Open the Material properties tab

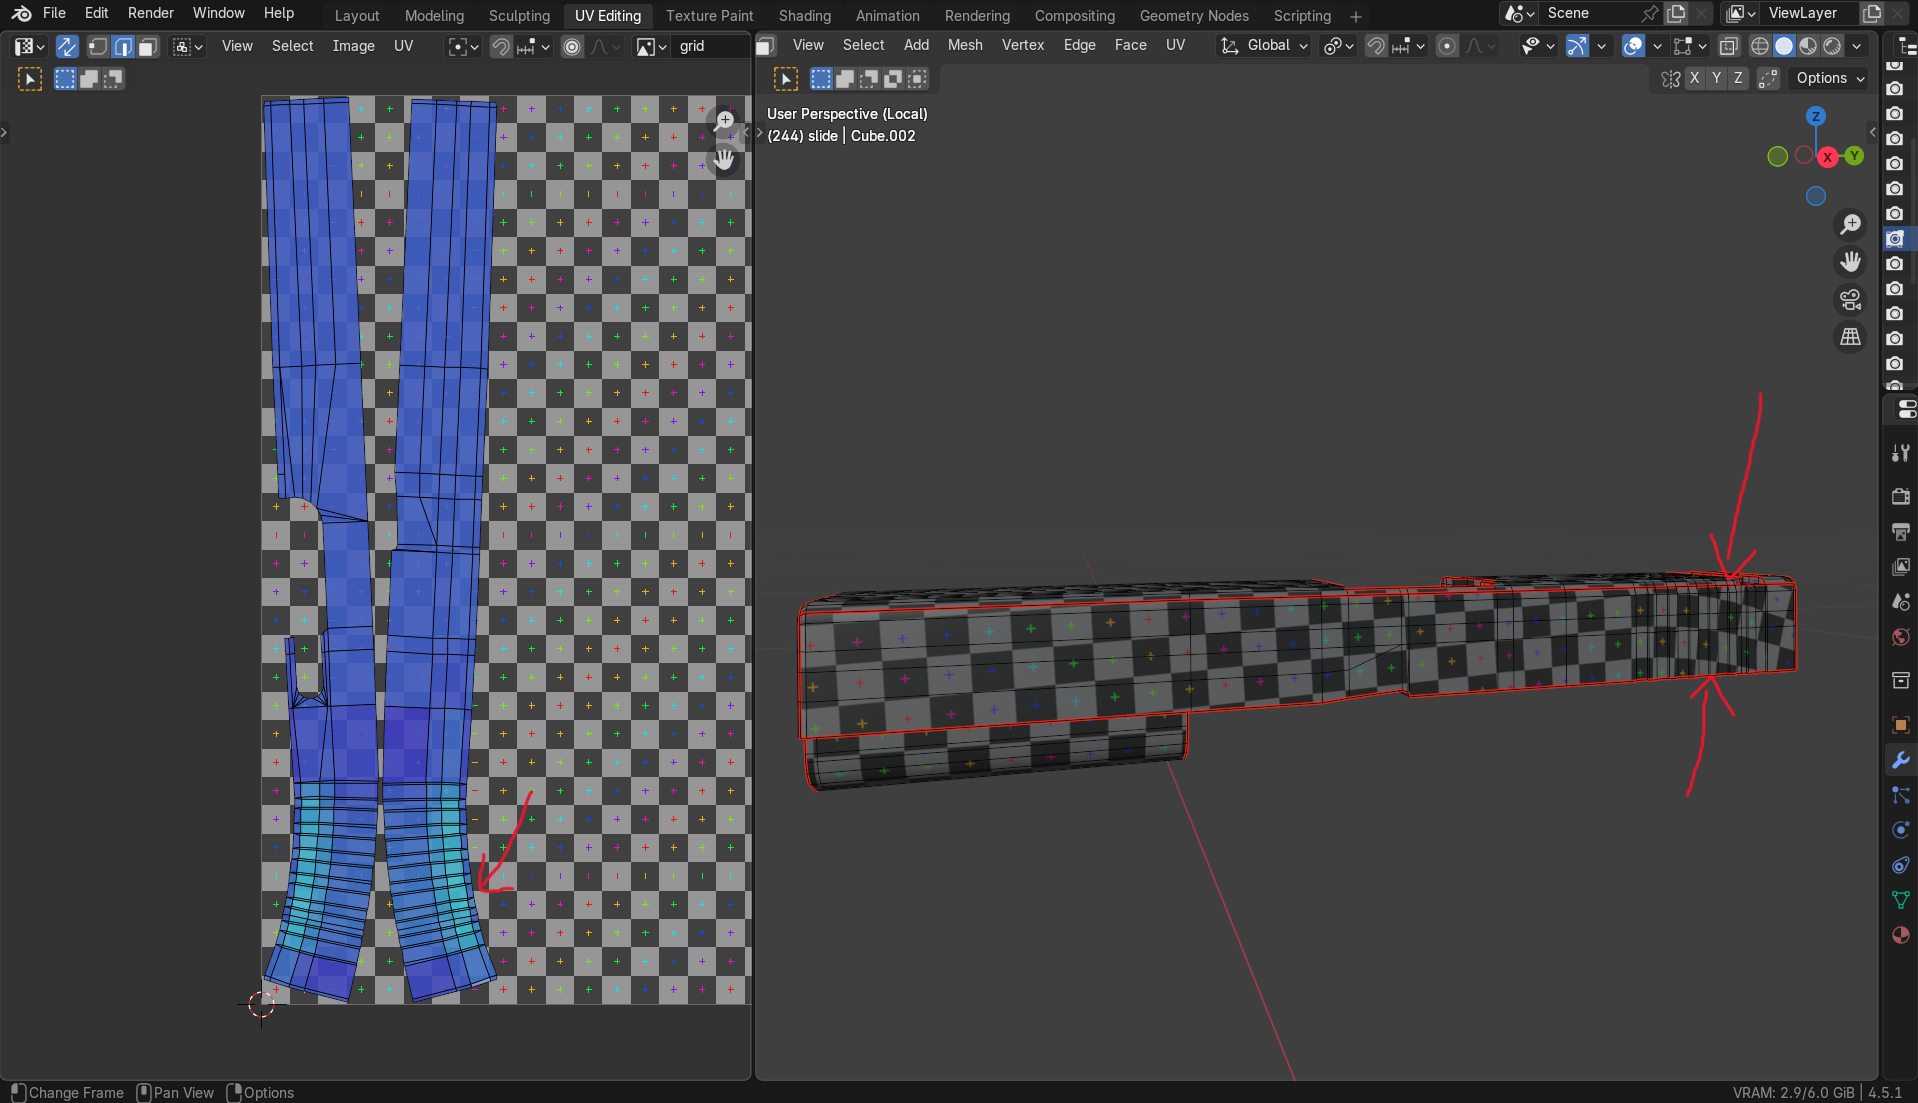coord(1900,935)
